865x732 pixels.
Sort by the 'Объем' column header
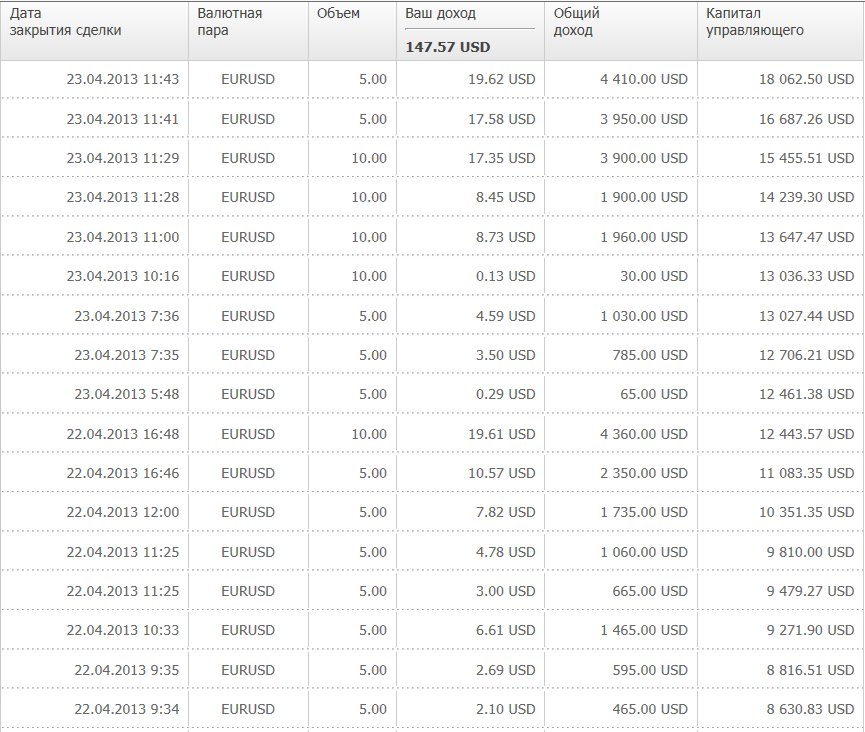pos(338,14)
